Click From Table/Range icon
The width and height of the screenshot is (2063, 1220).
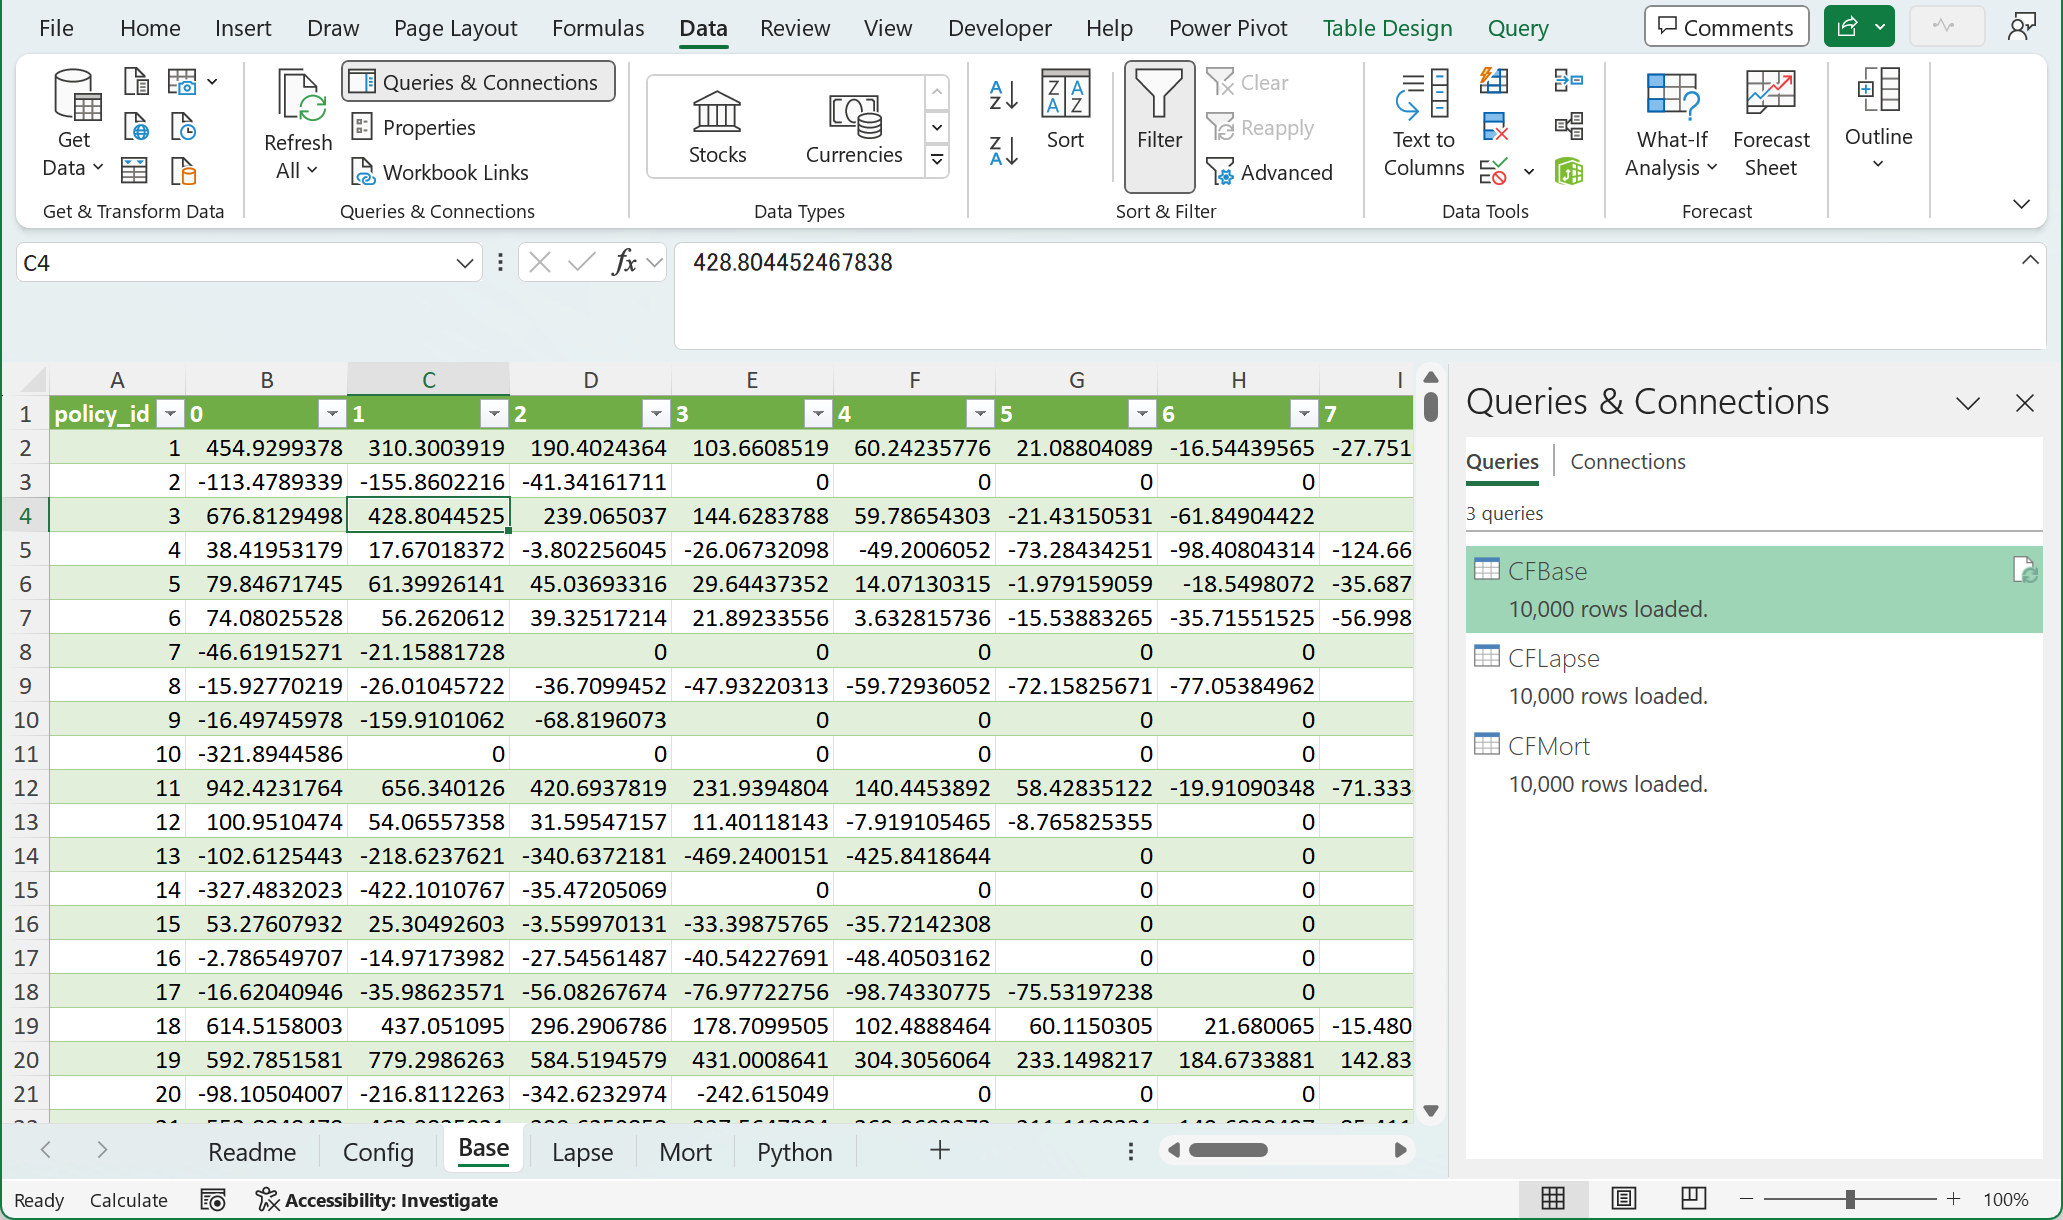[x=136, y=172]
